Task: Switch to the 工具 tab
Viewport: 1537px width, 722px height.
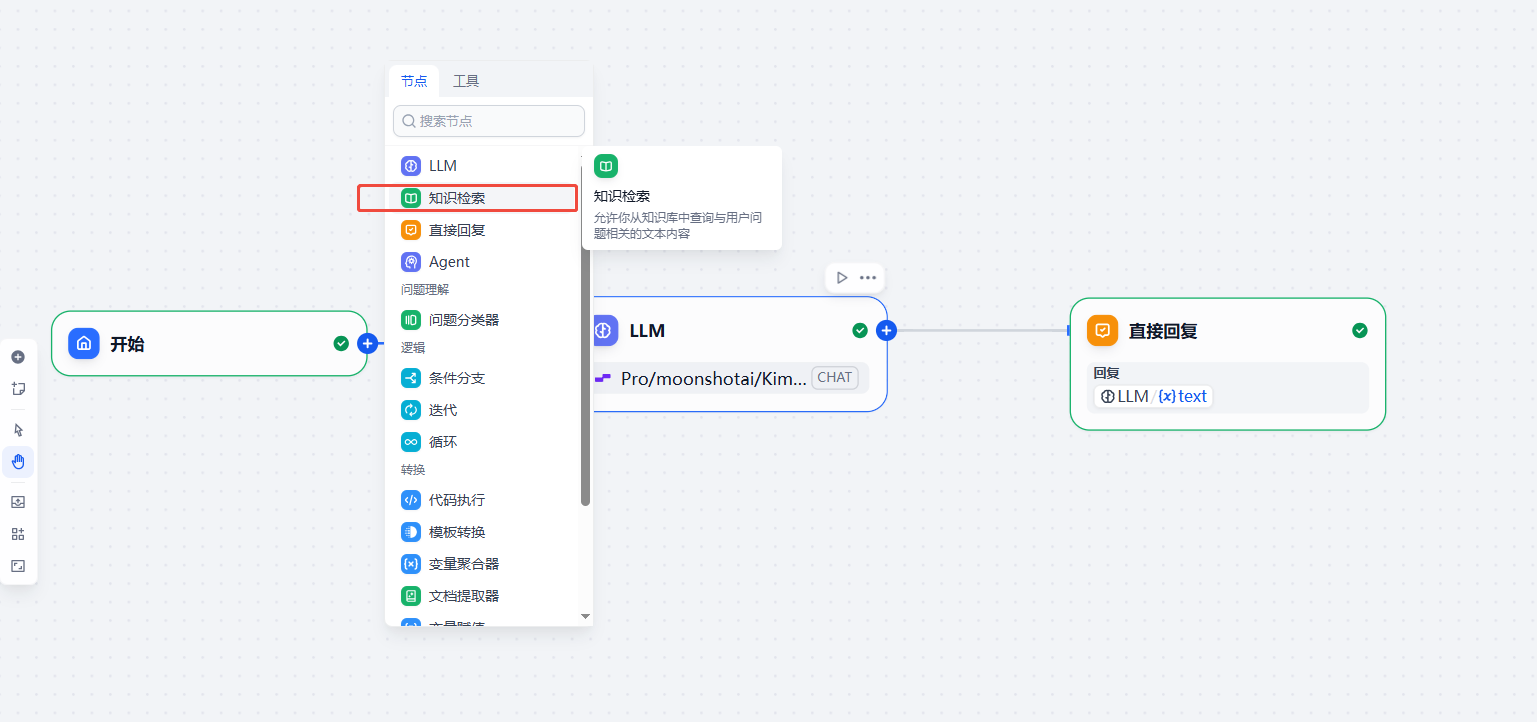Action: 466,81
